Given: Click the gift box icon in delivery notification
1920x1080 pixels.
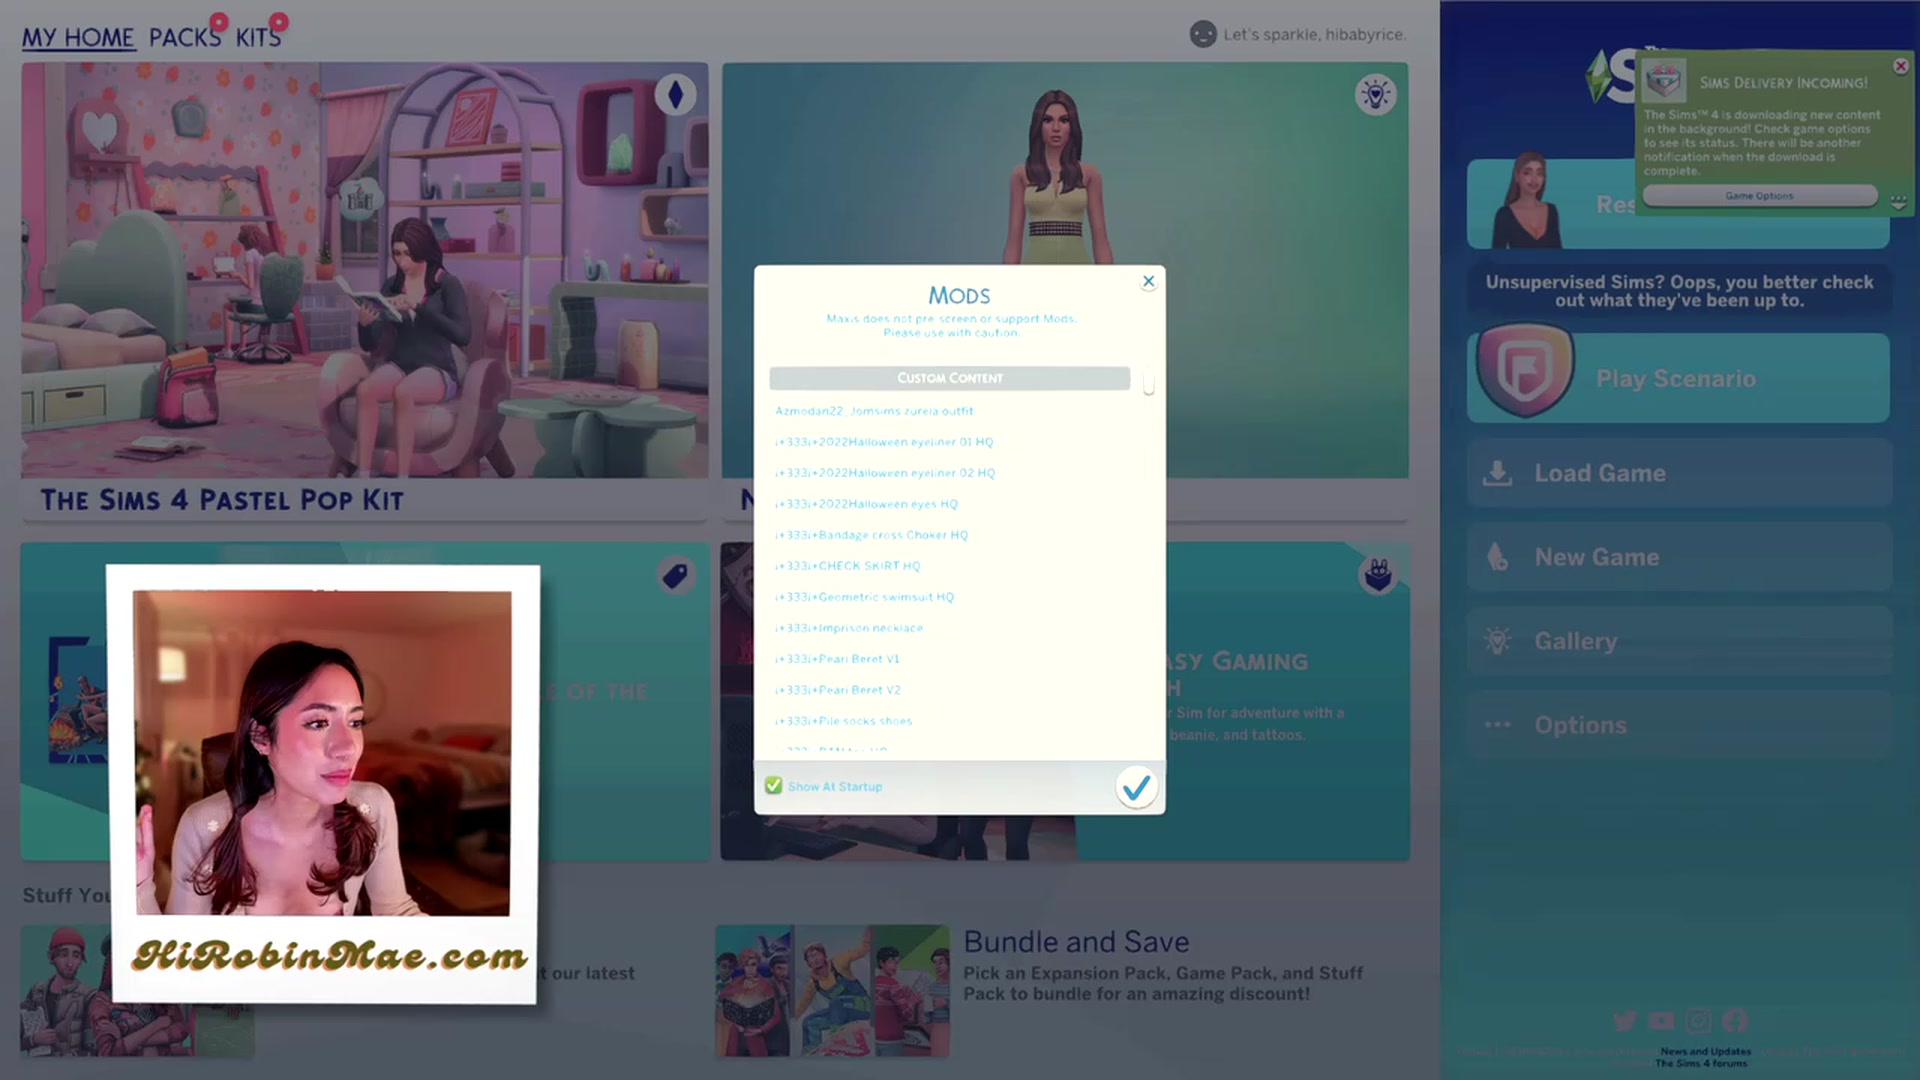Looking at the screenshot, I should (1665, 81).
